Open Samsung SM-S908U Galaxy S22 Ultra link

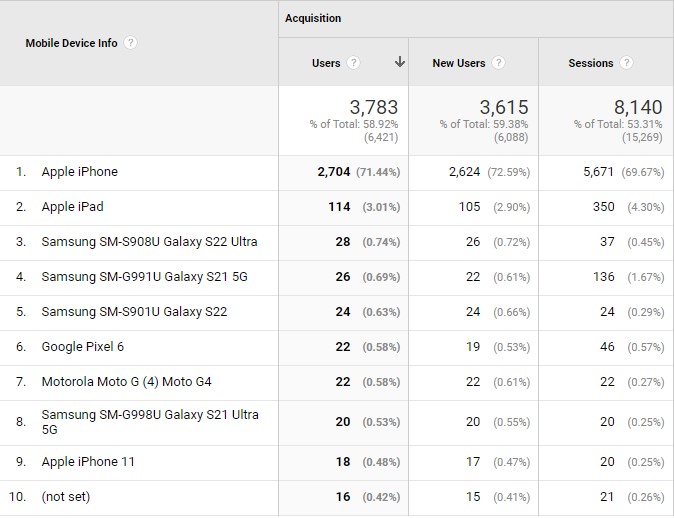coord(149,242)
